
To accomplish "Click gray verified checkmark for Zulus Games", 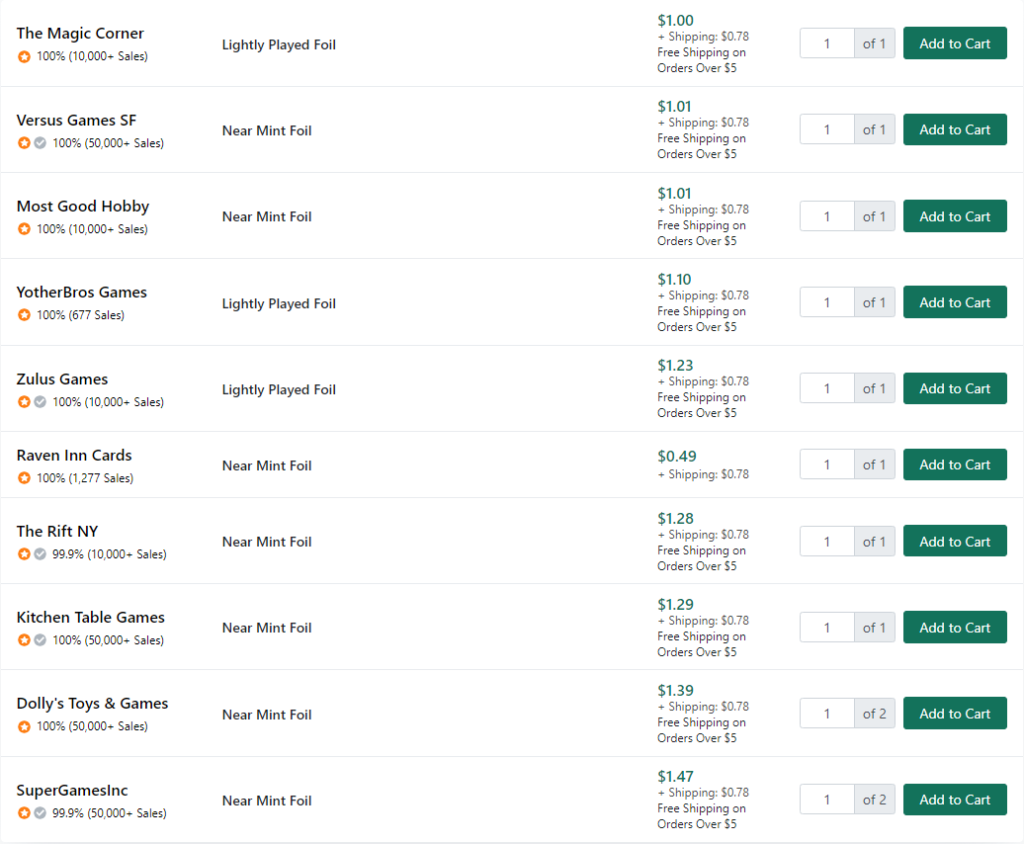I will tap(40, 402).
